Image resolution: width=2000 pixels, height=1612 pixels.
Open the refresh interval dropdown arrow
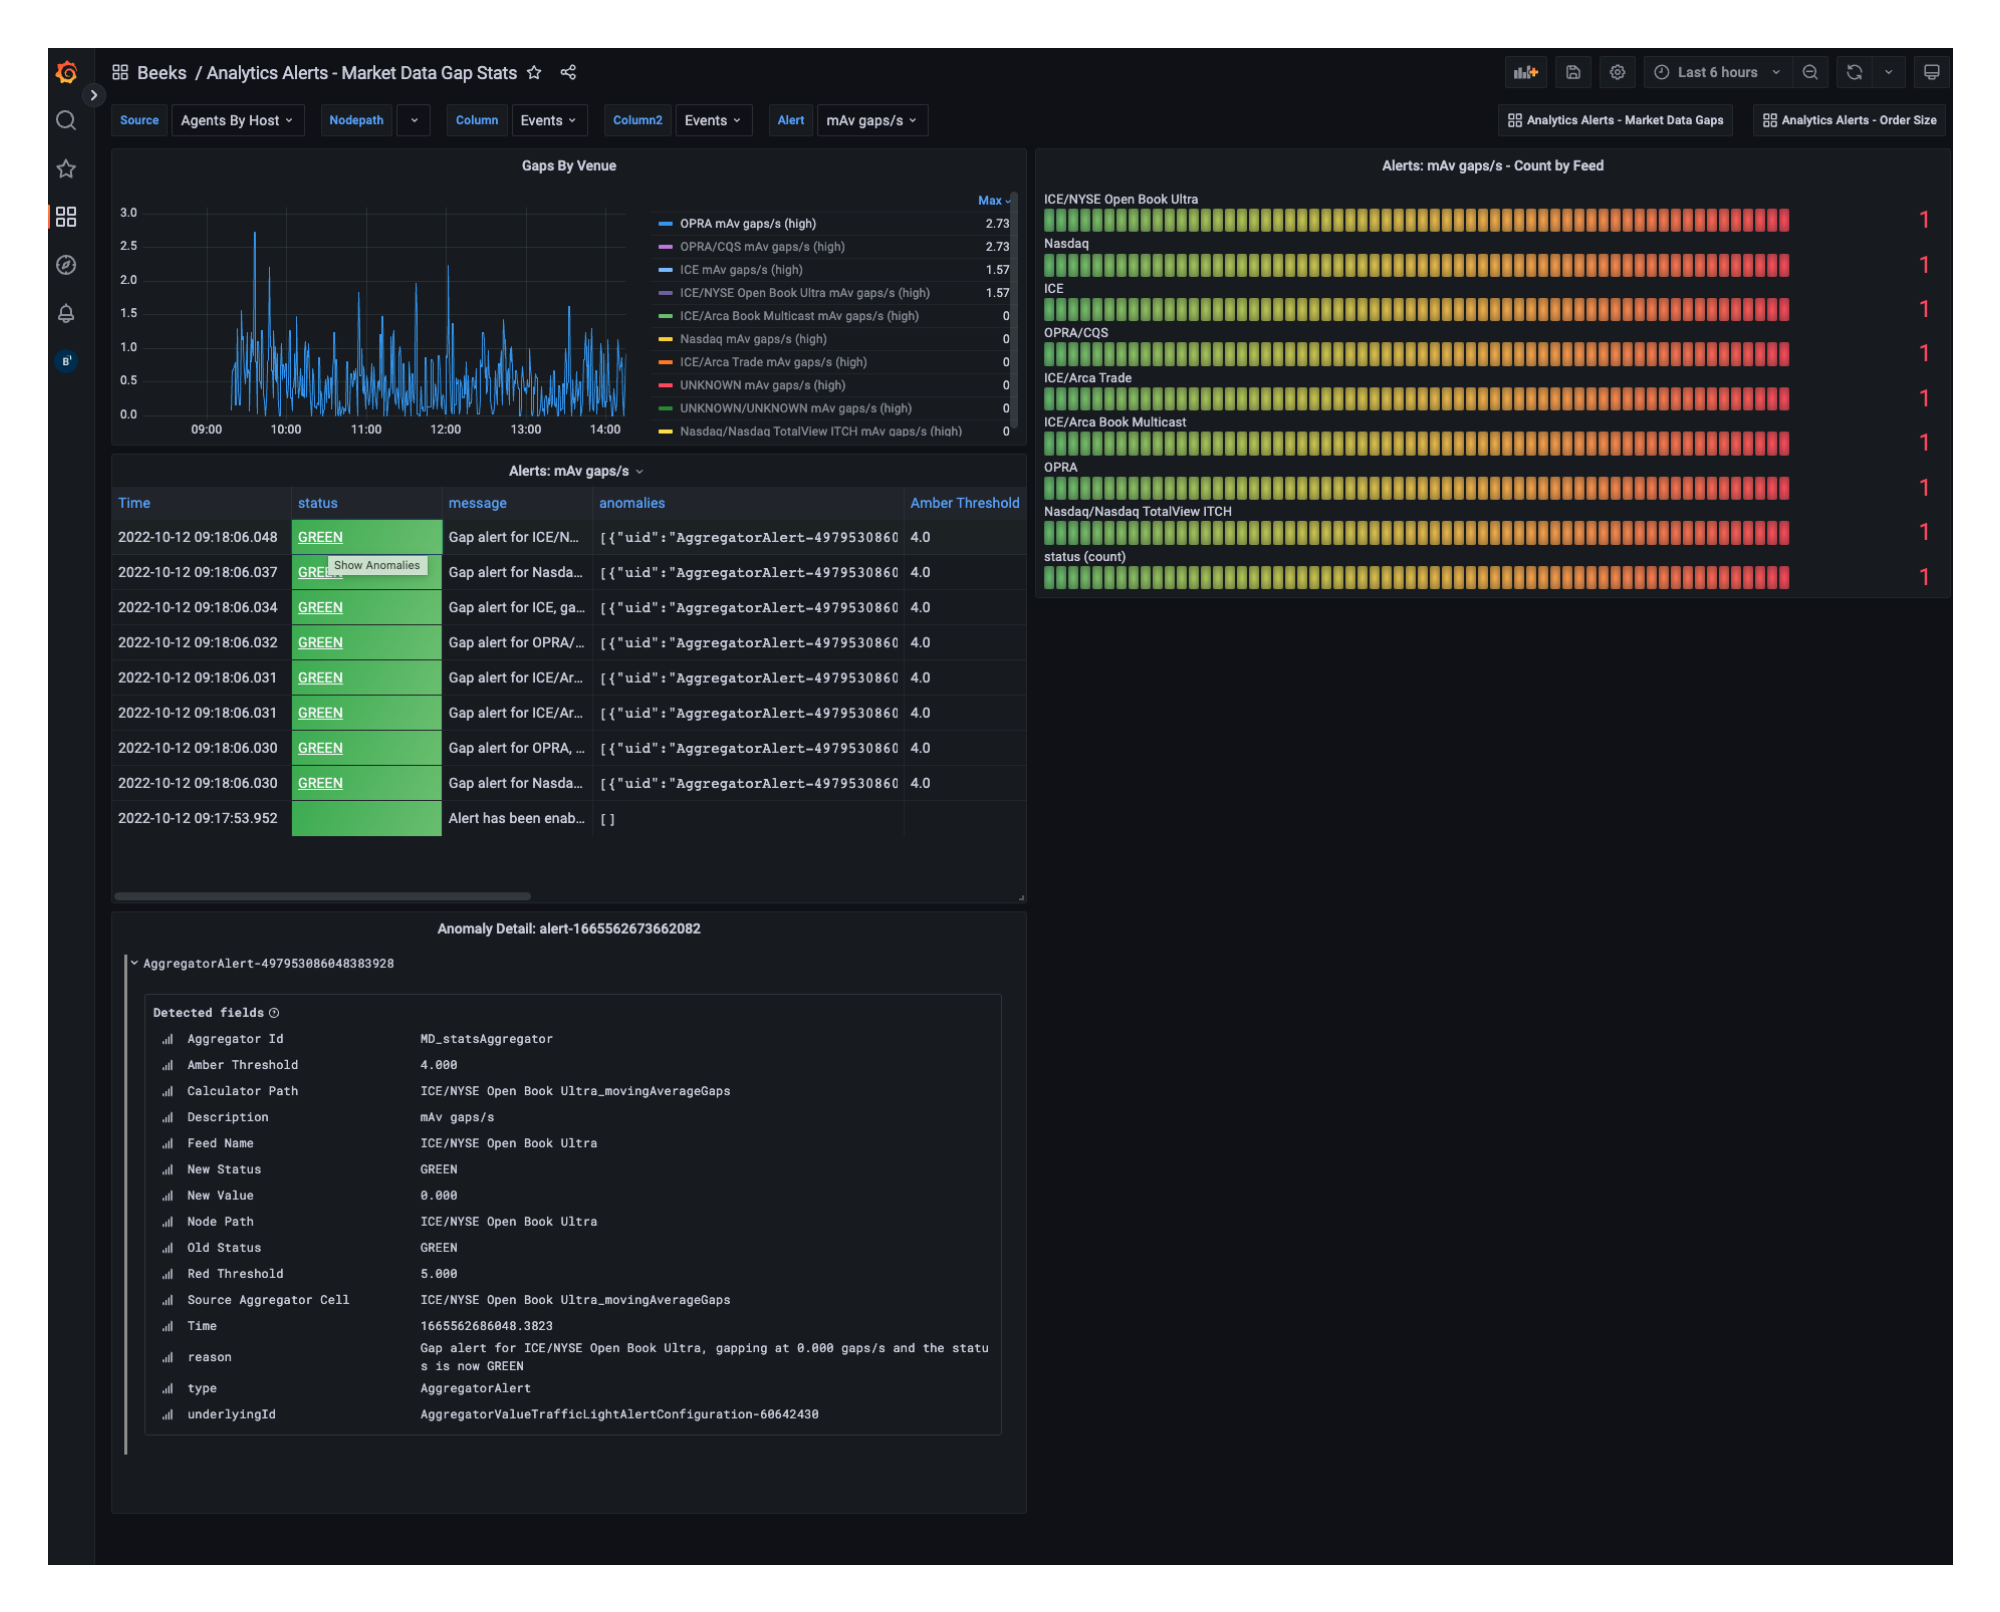1888,72
